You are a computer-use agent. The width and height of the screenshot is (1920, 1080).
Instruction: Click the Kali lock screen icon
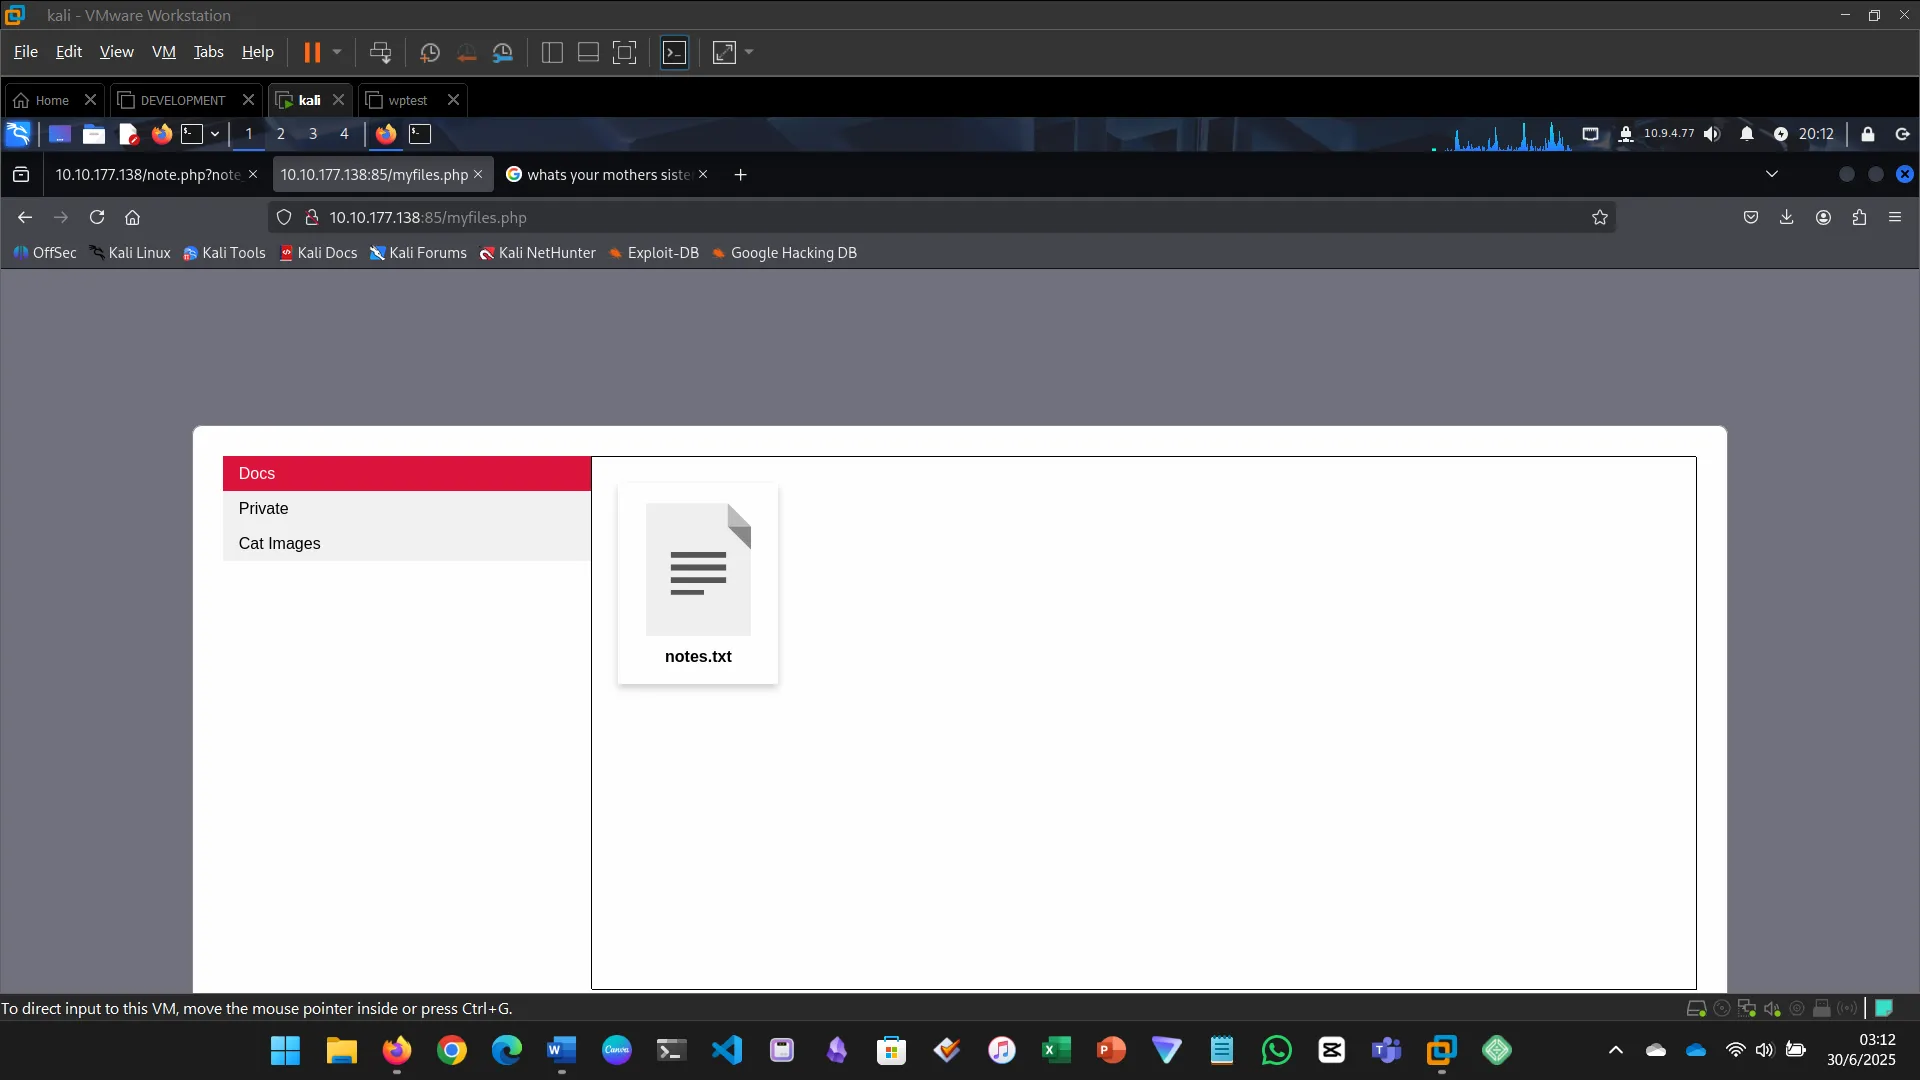[1867, 134]
